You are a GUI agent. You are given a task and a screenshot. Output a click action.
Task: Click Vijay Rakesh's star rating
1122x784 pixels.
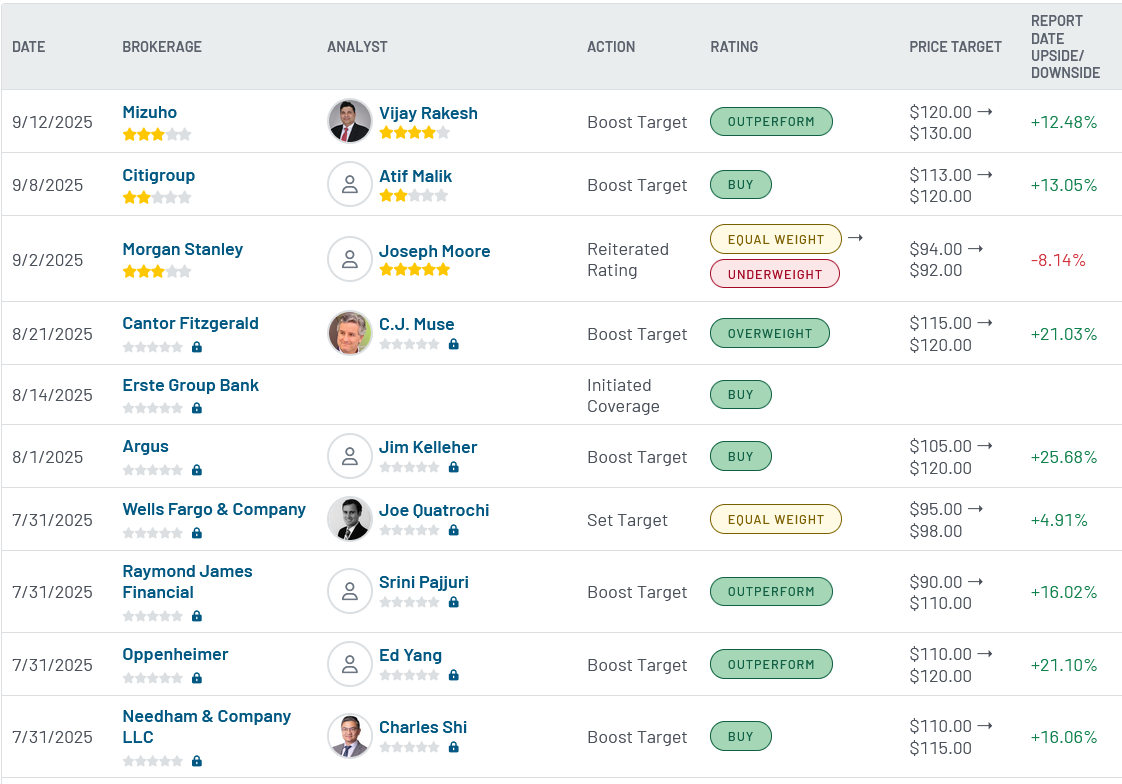pos(414,132)
